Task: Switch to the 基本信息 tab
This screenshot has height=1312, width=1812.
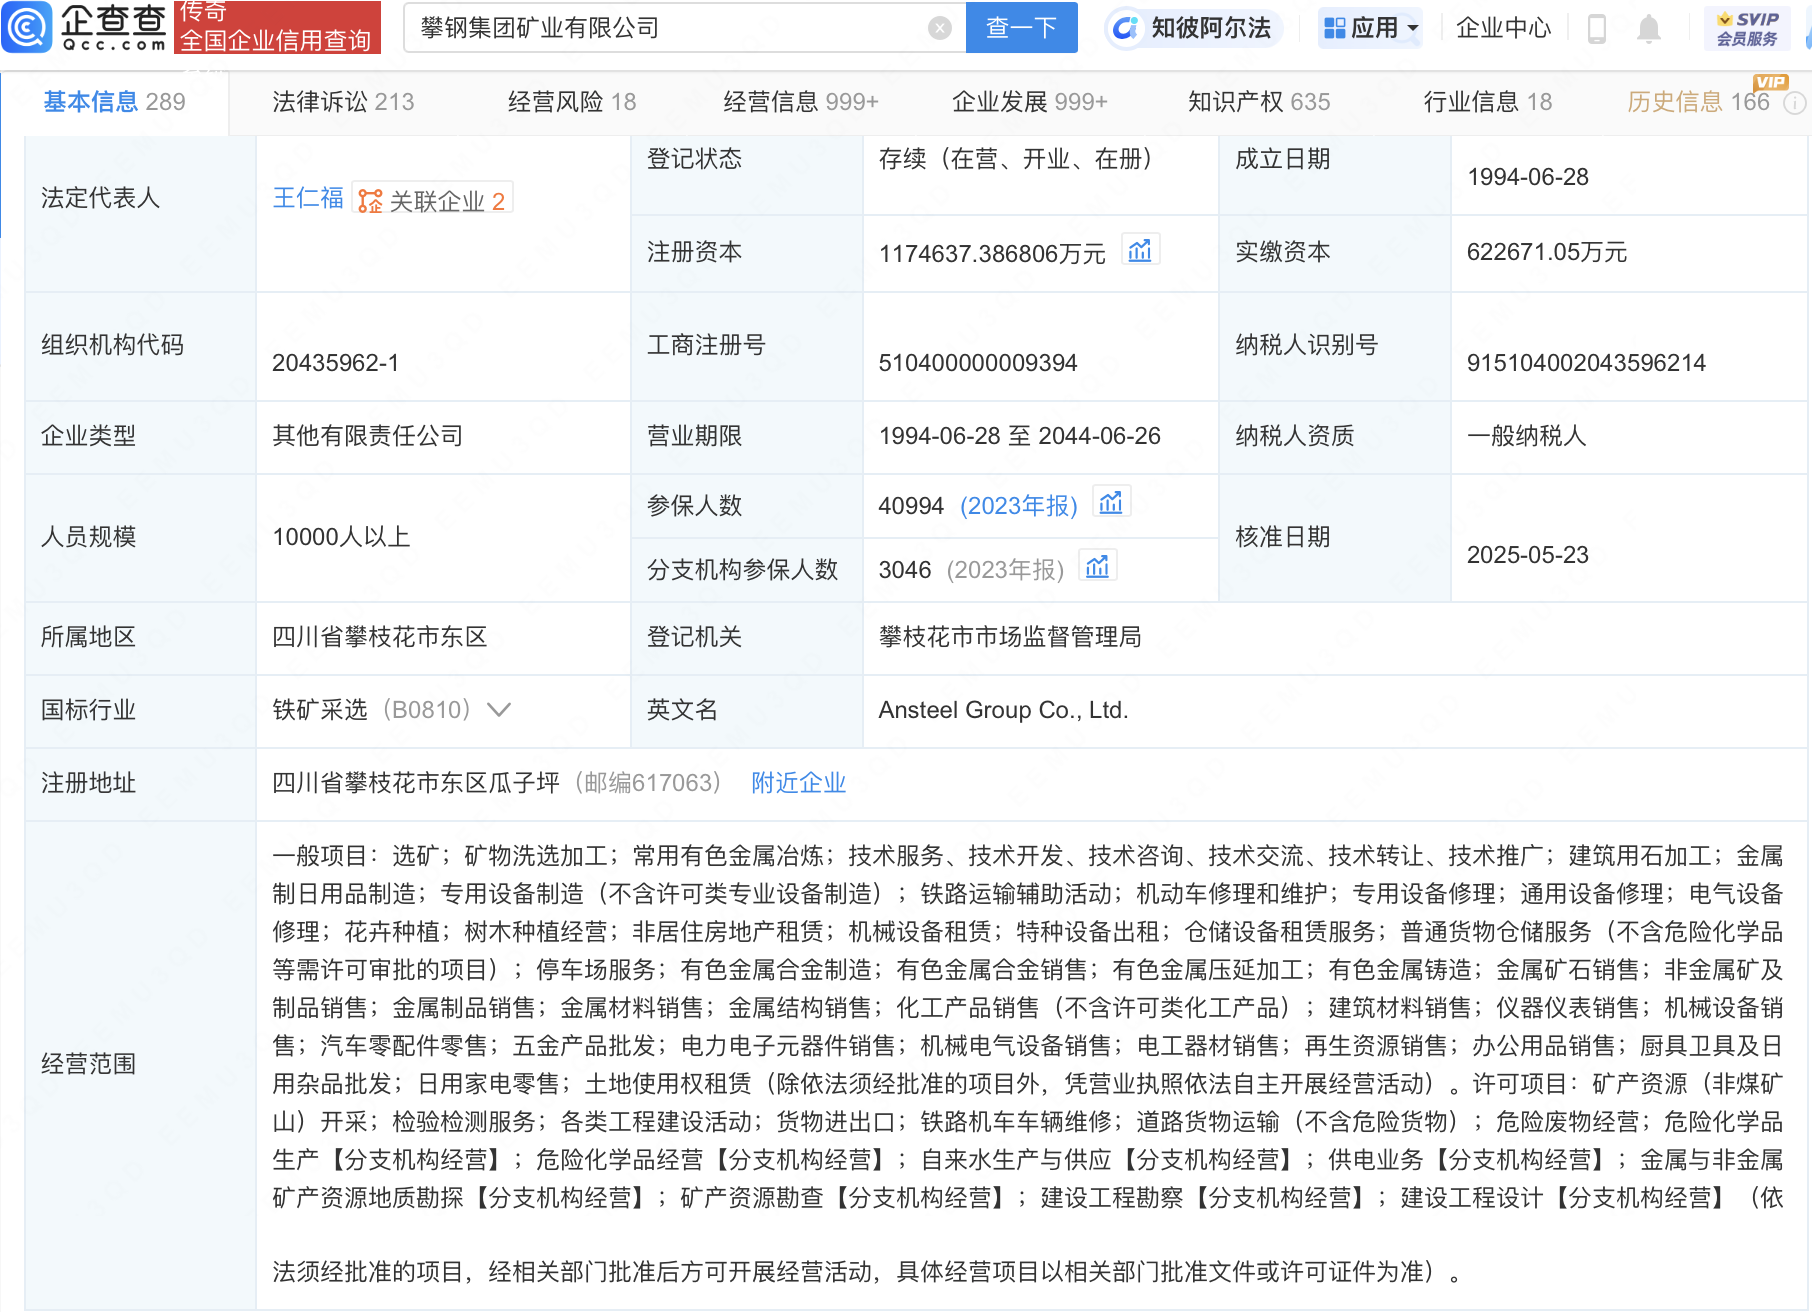Action: (x=114, y=102)
